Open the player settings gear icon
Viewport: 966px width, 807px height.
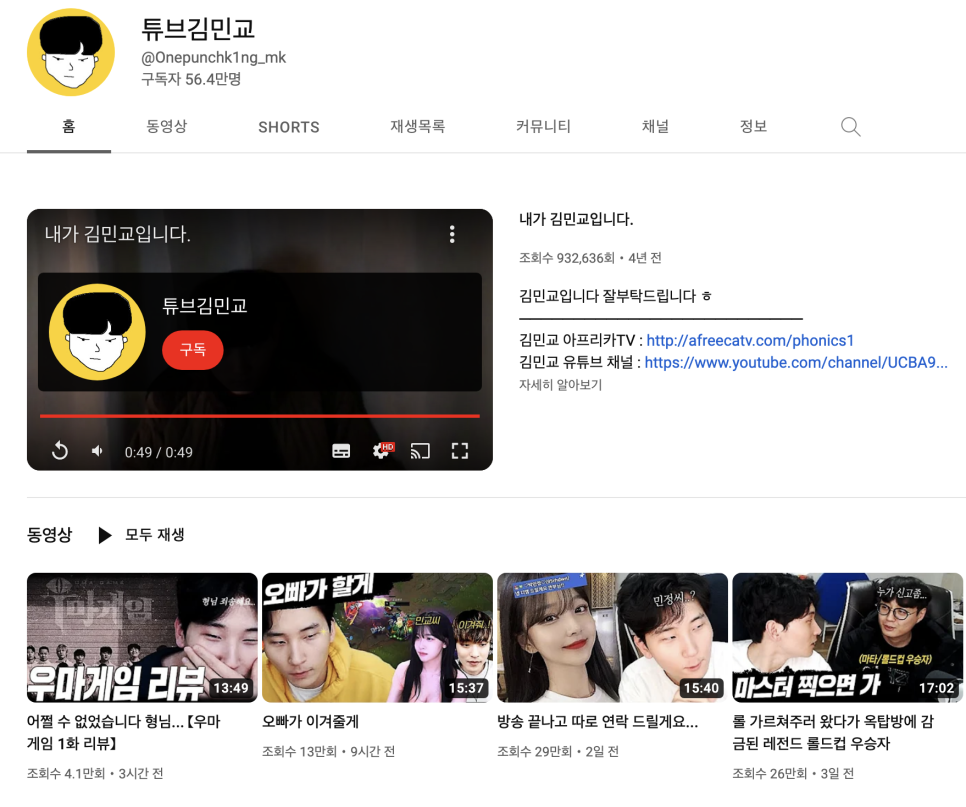pos(381,451)
